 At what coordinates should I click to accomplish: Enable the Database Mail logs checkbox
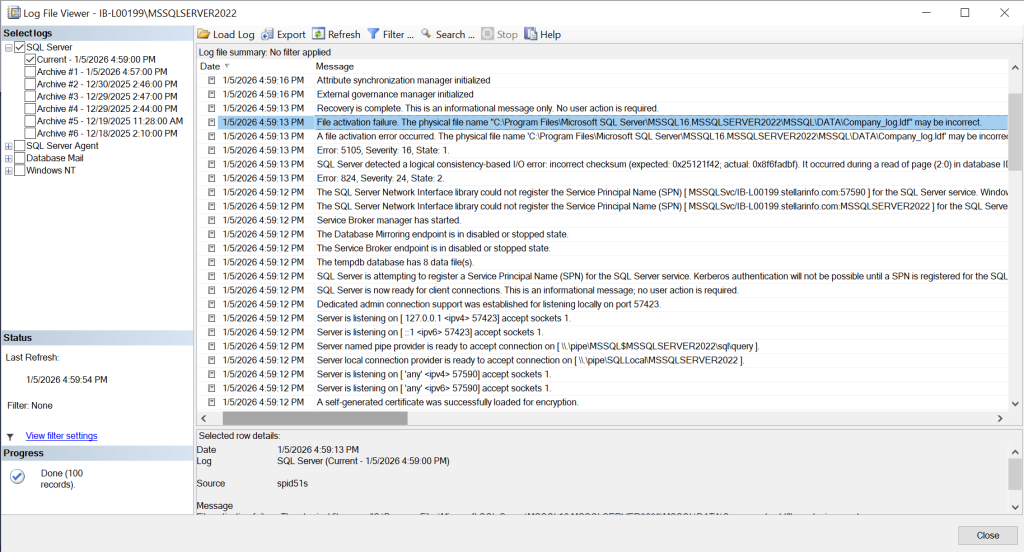20,158
